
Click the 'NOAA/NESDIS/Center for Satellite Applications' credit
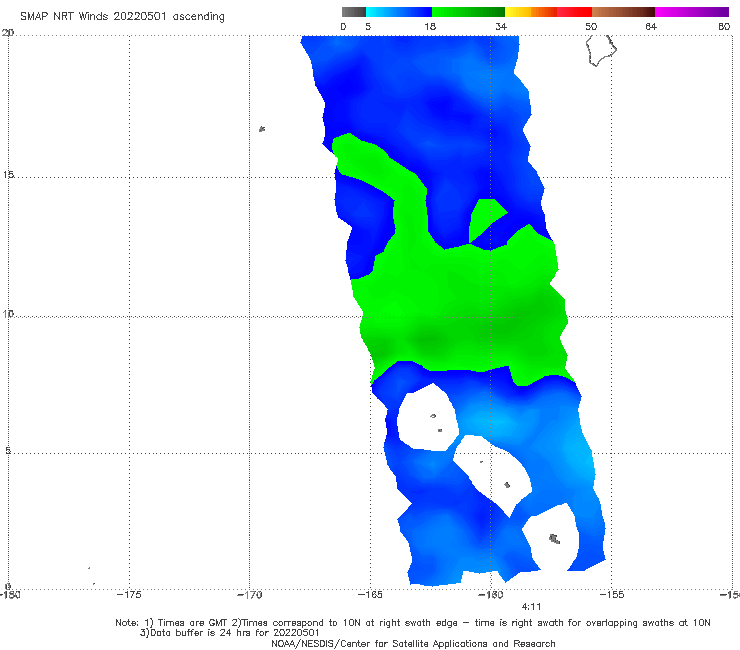point(413,644)
